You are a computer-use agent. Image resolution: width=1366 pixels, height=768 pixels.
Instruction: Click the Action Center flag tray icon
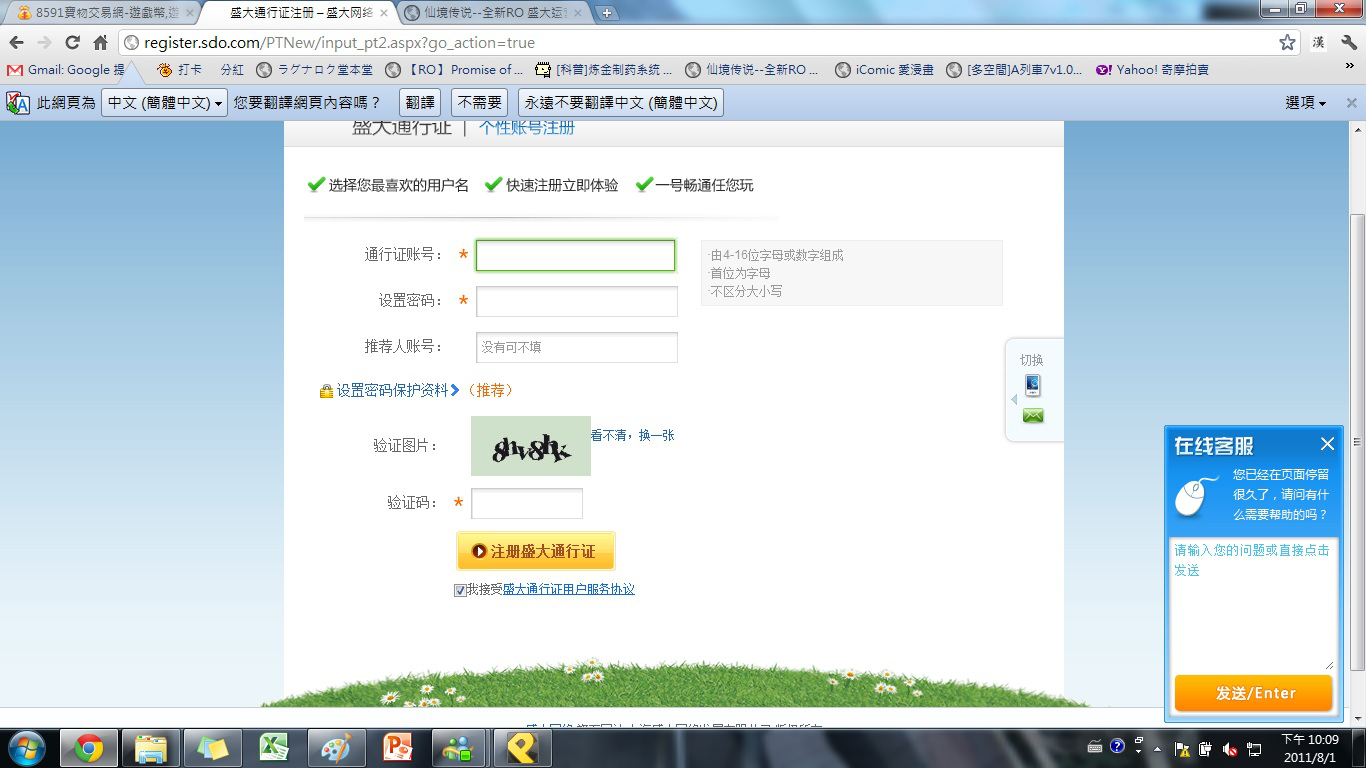[x=1182, y=748]
